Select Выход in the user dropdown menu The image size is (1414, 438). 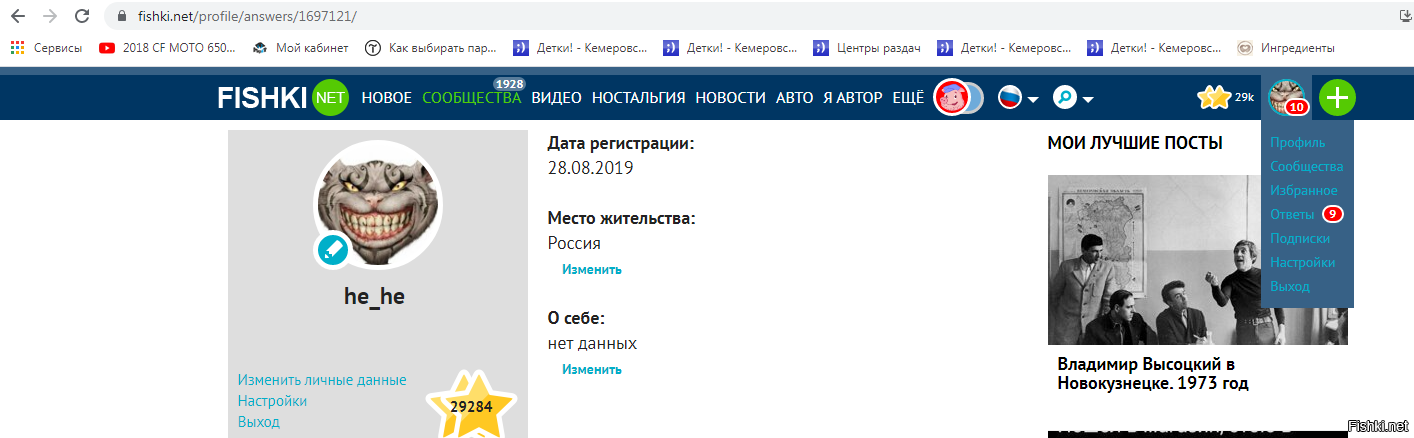pos(1289,287)
